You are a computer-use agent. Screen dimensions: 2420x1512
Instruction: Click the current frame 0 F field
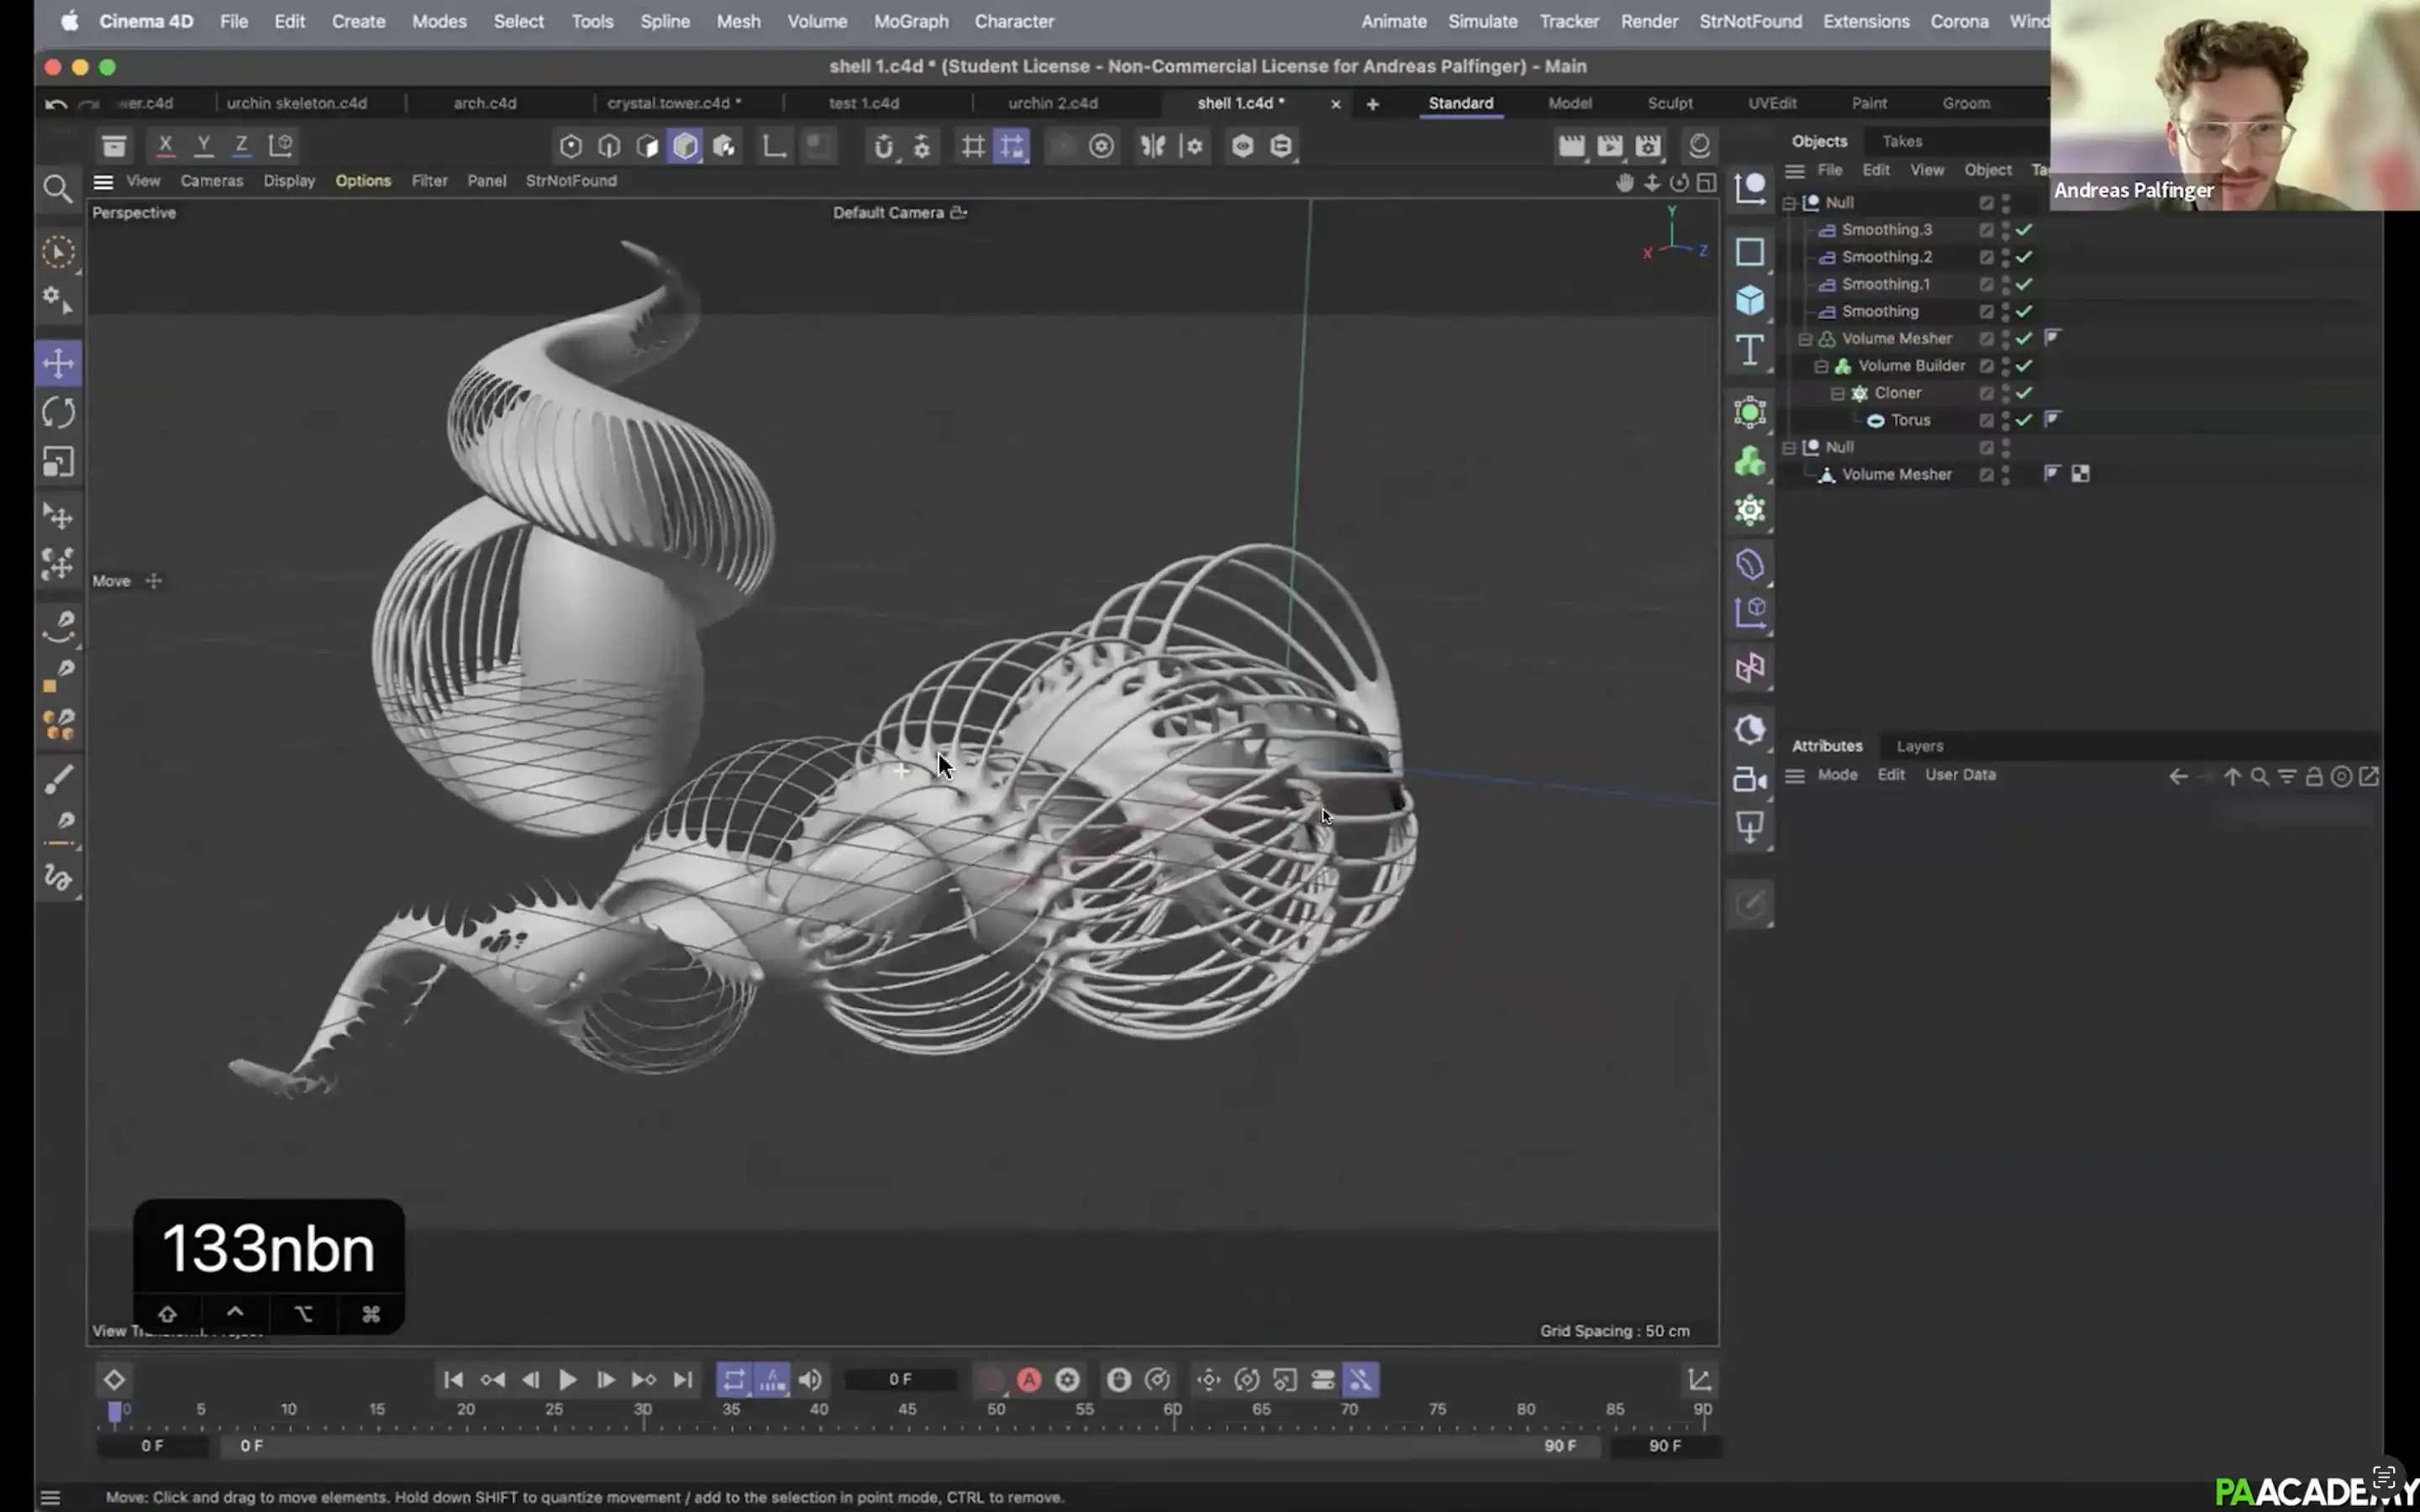click(899, 1380)
